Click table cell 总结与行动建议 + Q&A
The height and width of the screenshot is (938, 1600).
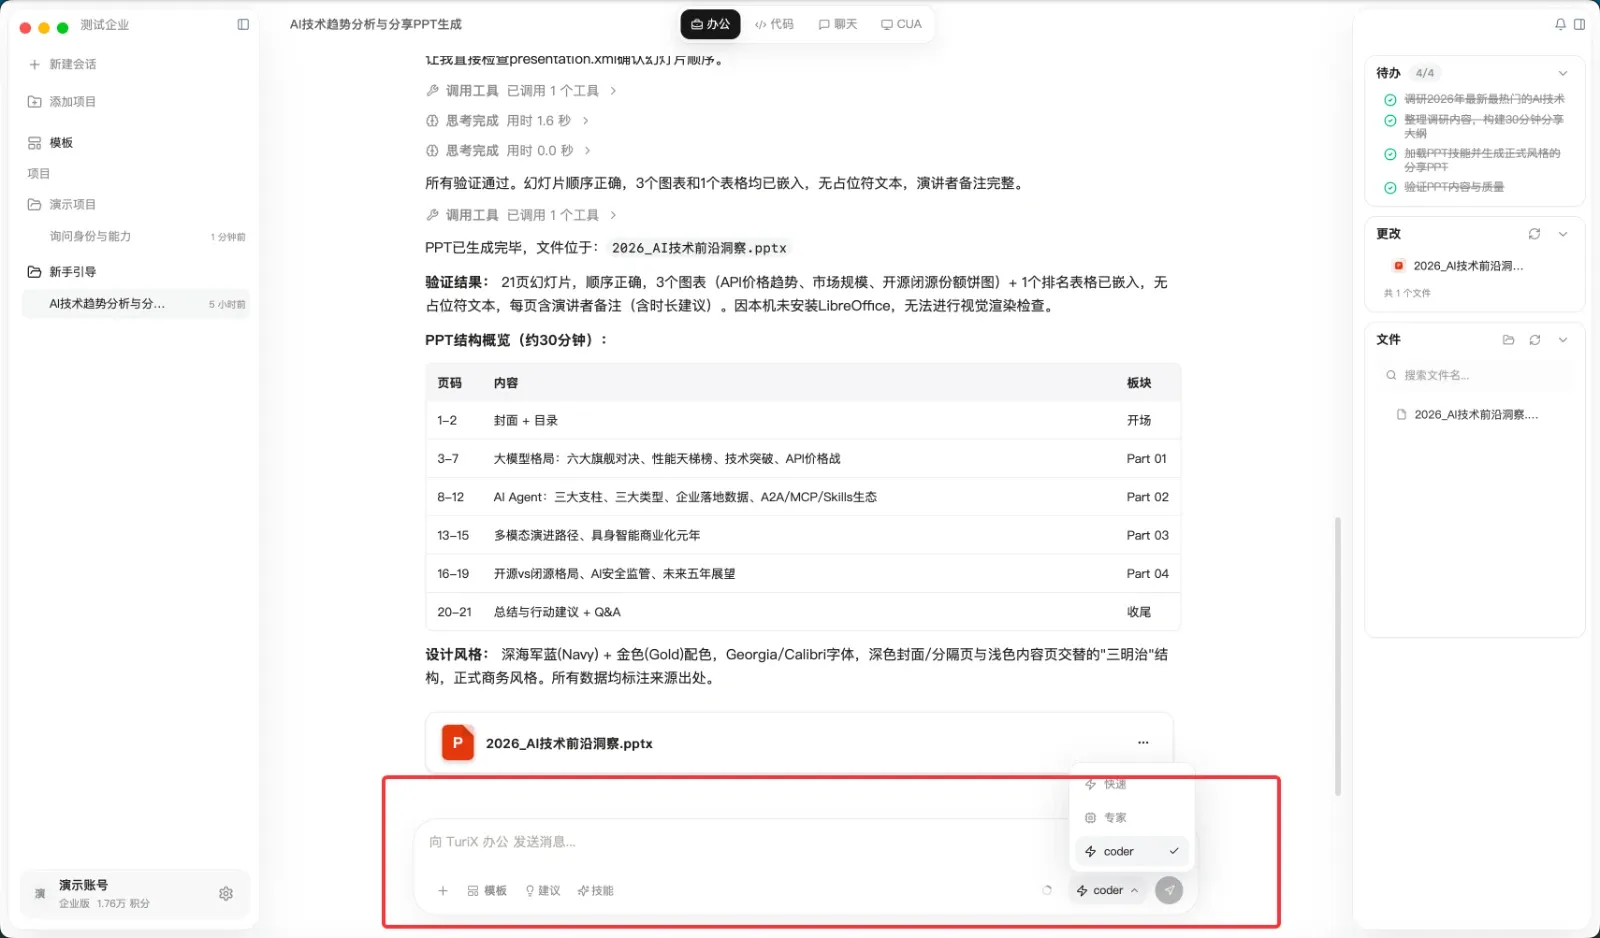[557, 612]
